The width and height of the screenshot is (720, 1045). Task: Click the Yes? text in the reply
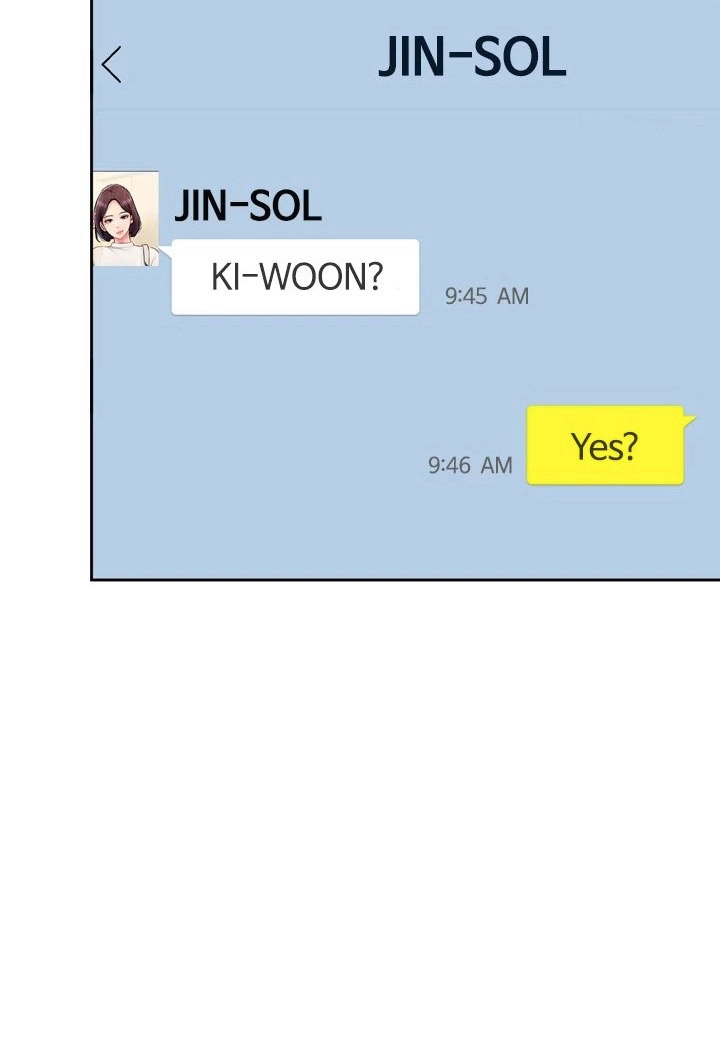pos(605,446)
